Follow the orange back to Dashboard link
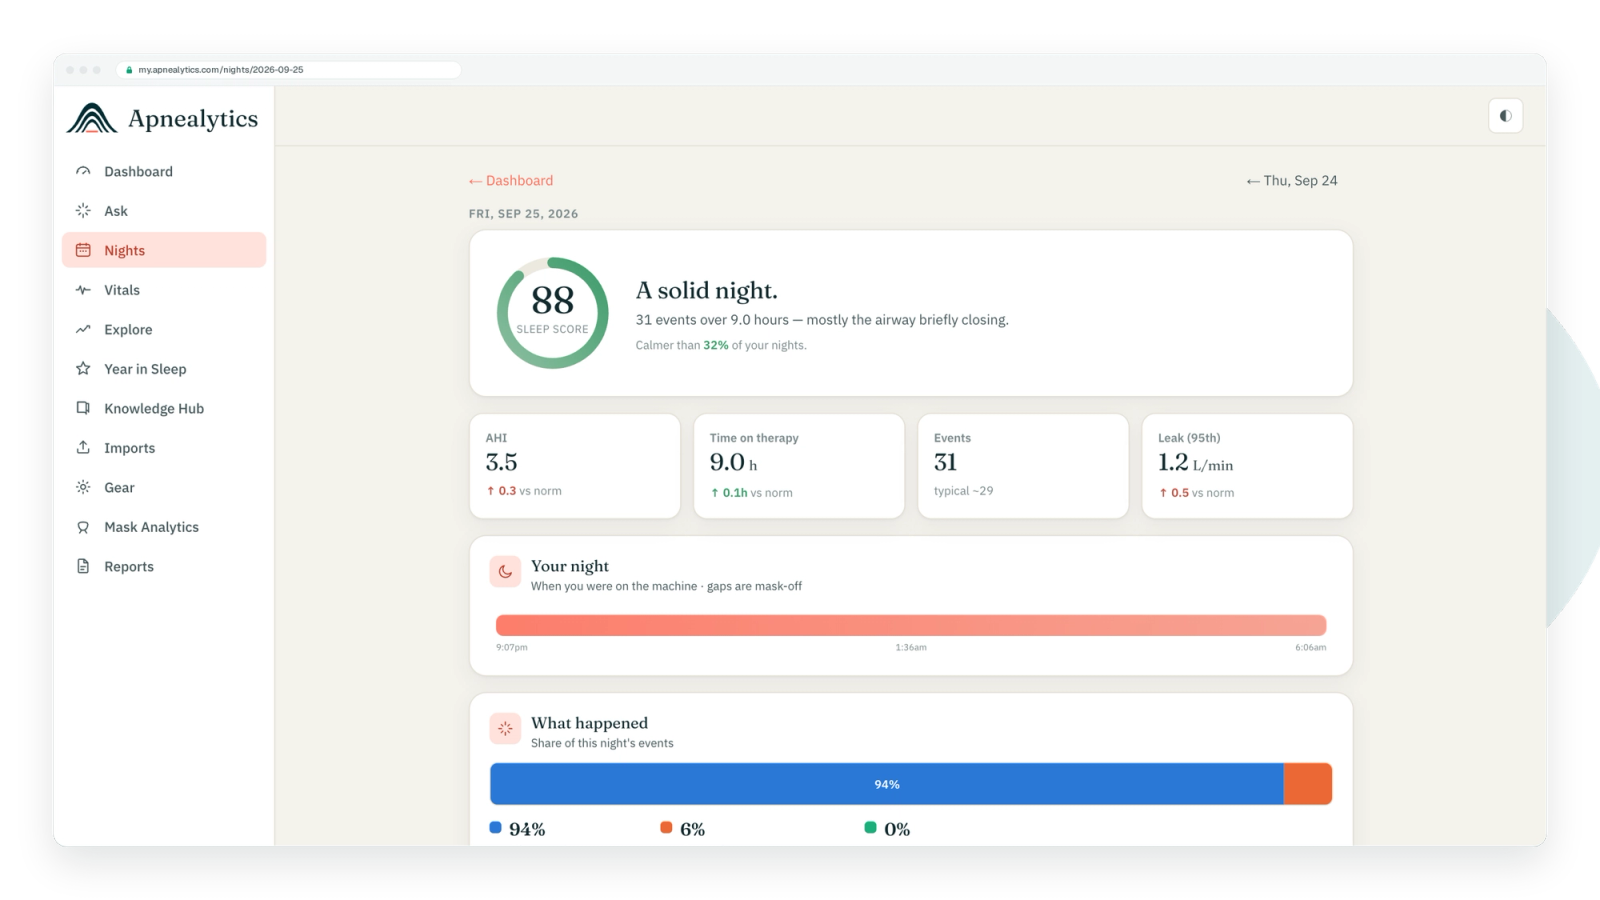This screenshot has height=900, width=1600. (511, 181)
